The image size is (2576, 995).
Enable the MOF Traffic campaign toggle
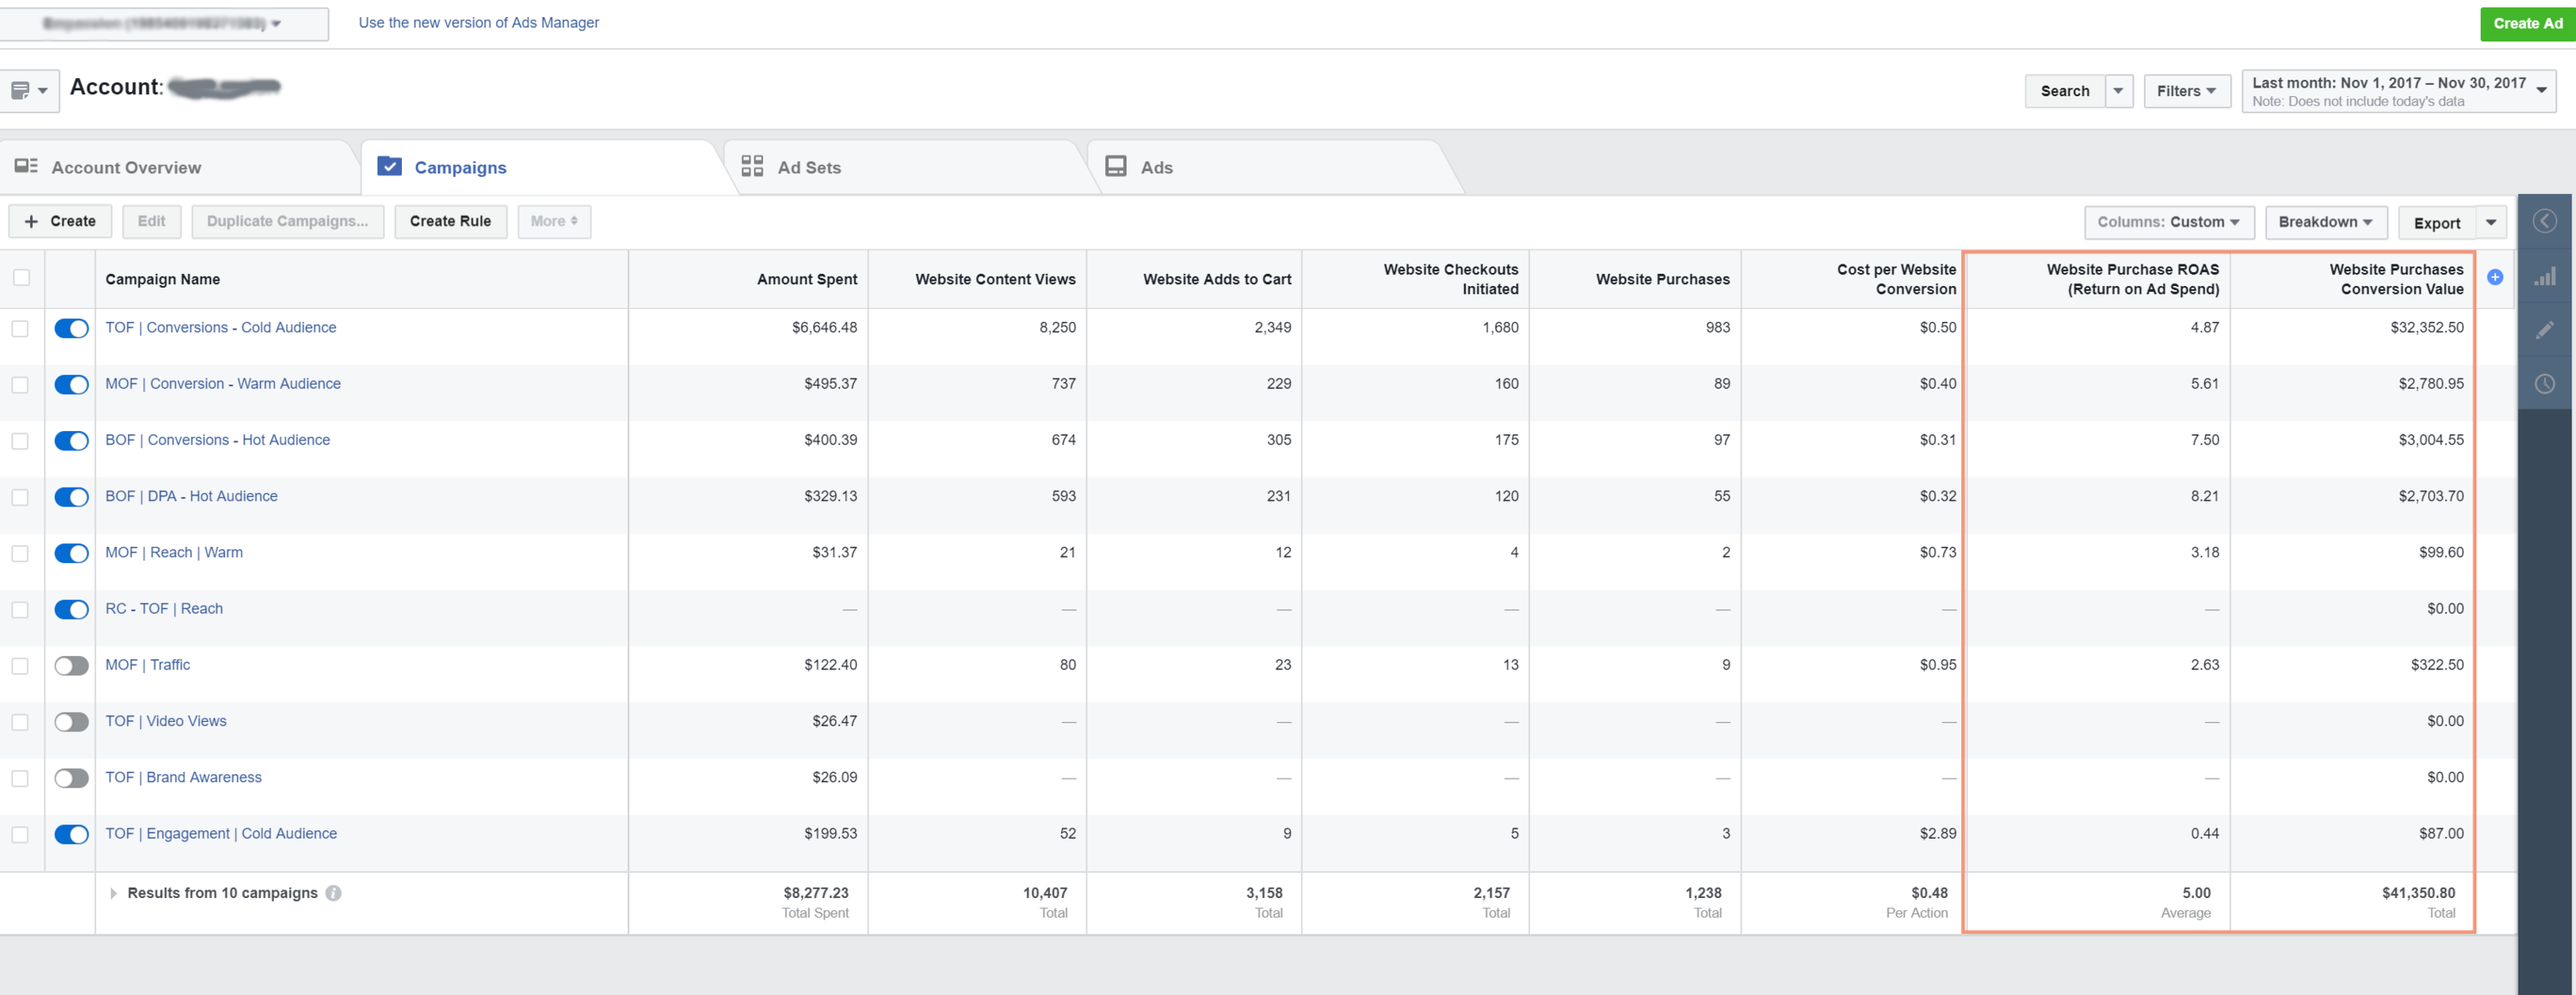click(x=71, y=666)
